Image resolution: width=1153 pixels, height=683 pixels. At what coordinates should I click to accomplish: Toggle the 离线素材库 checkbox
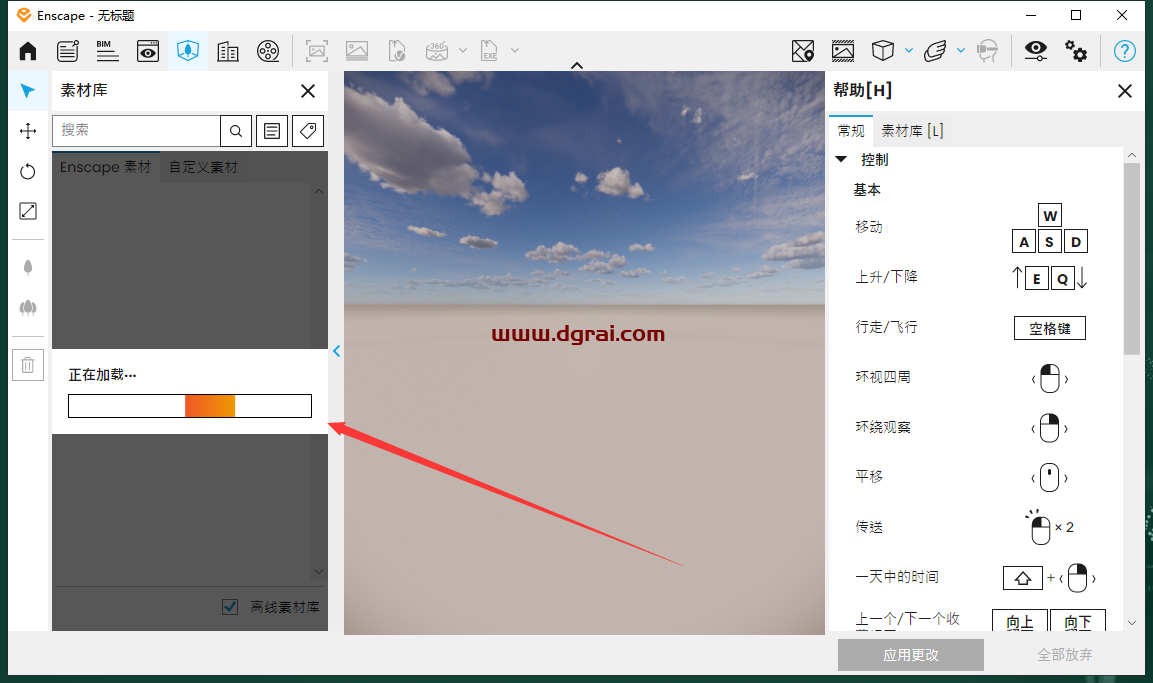pos(230,607)
